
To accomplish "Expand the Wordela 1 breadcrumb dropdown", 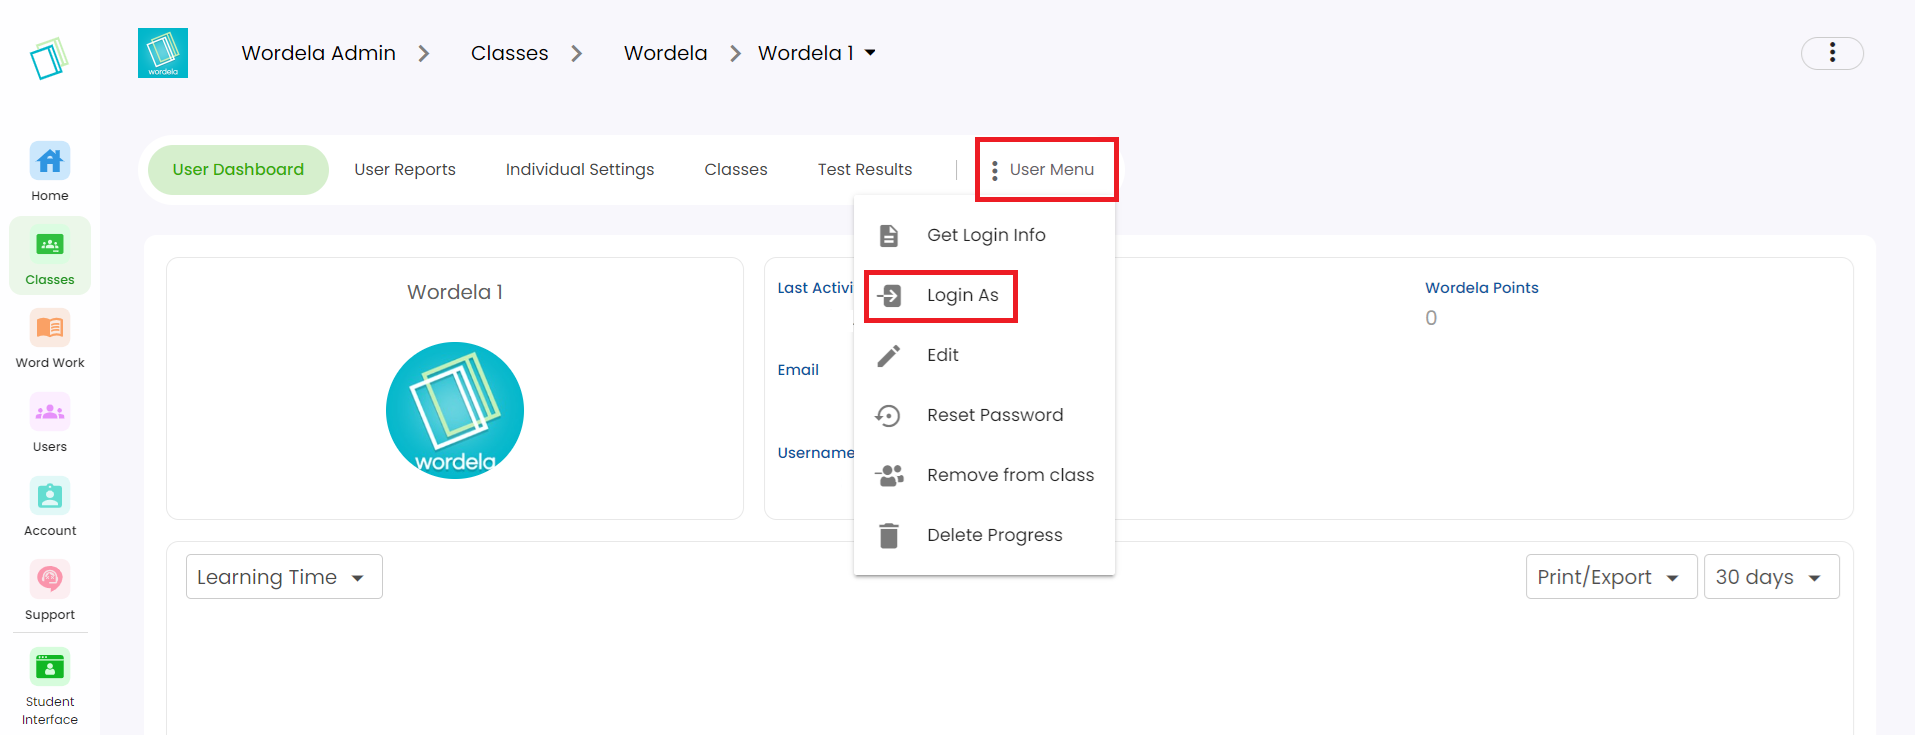I will [870, 53].
